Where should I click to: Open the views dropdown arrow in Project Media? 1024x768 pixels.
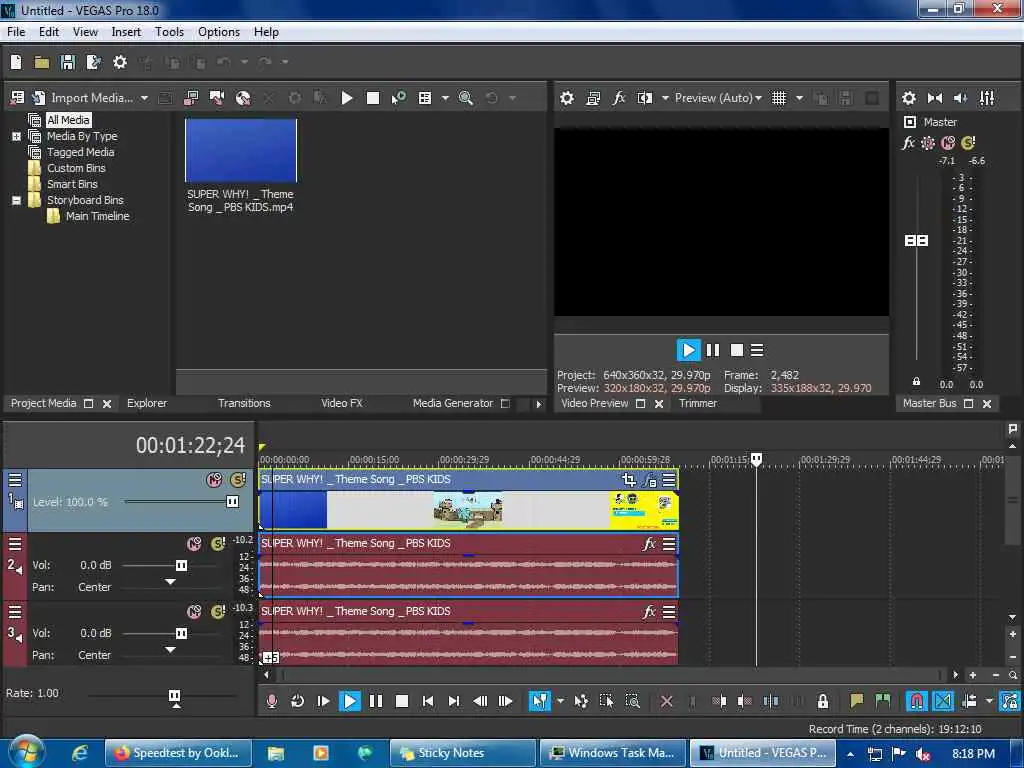445,98
